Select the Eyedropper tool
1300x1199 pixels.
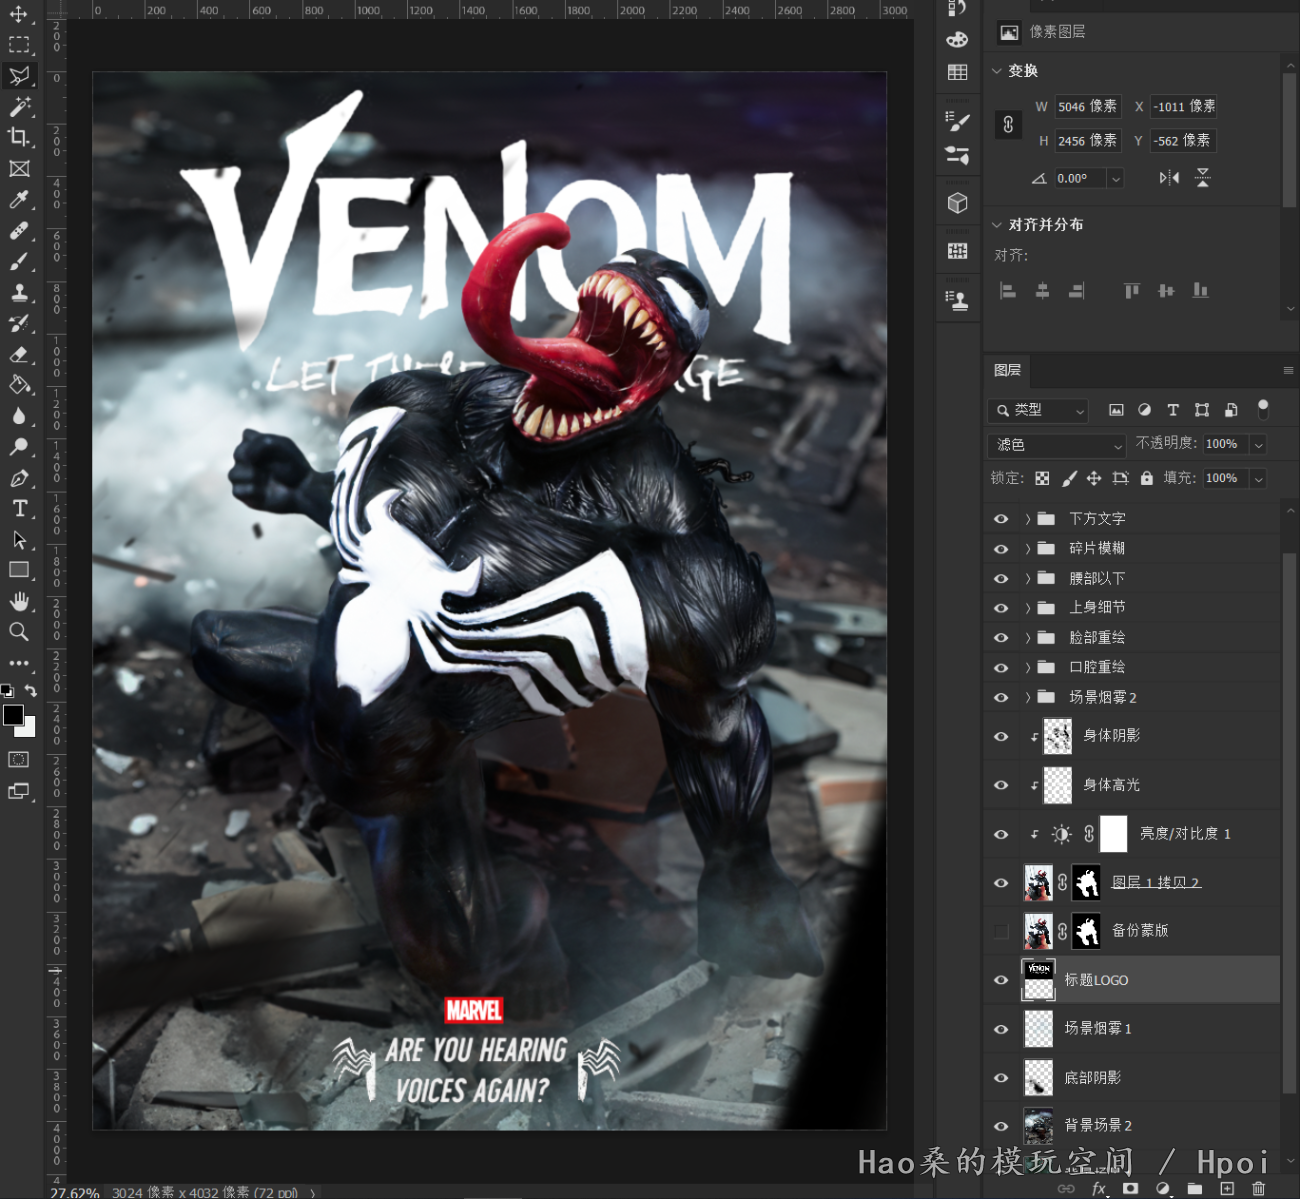click(x=19, y=200)
